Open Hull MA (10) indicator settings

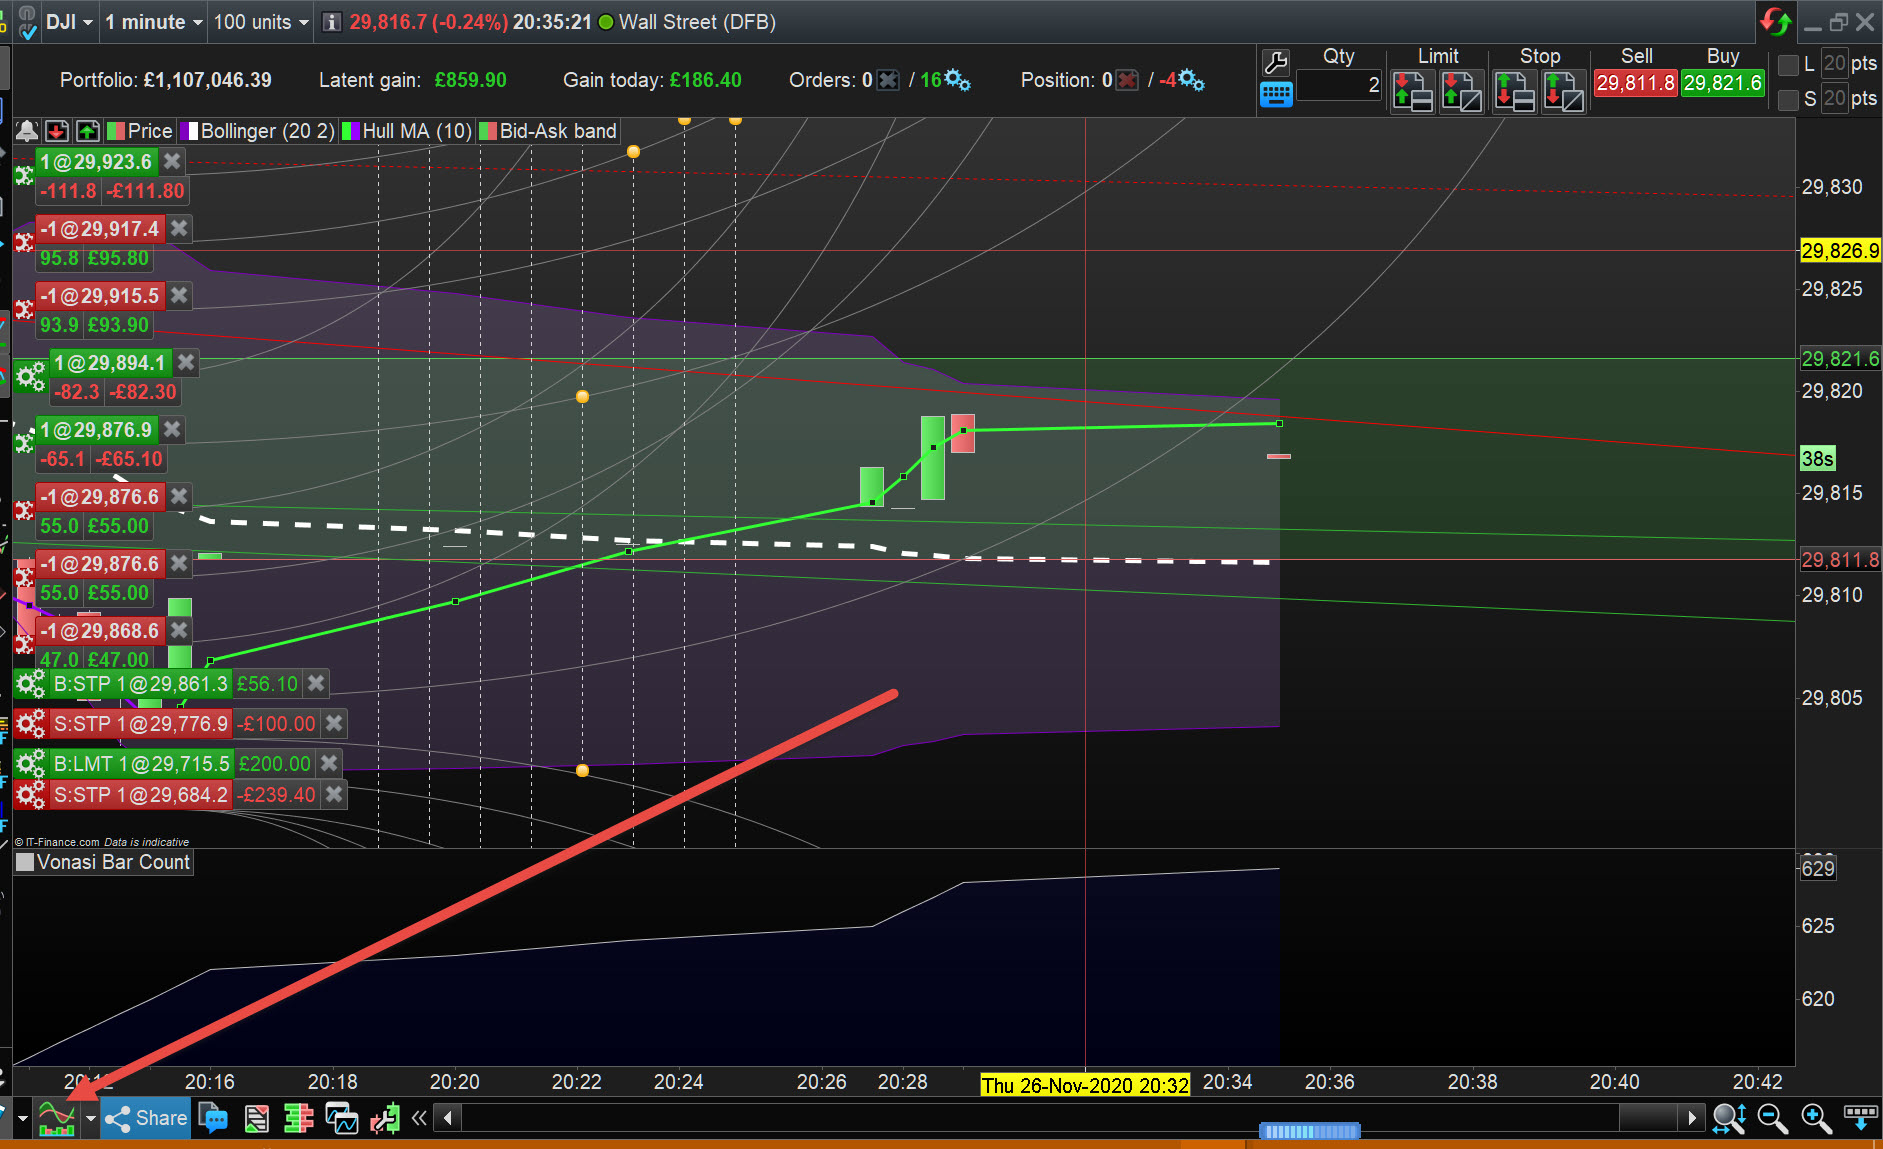[x=407, y=131]
